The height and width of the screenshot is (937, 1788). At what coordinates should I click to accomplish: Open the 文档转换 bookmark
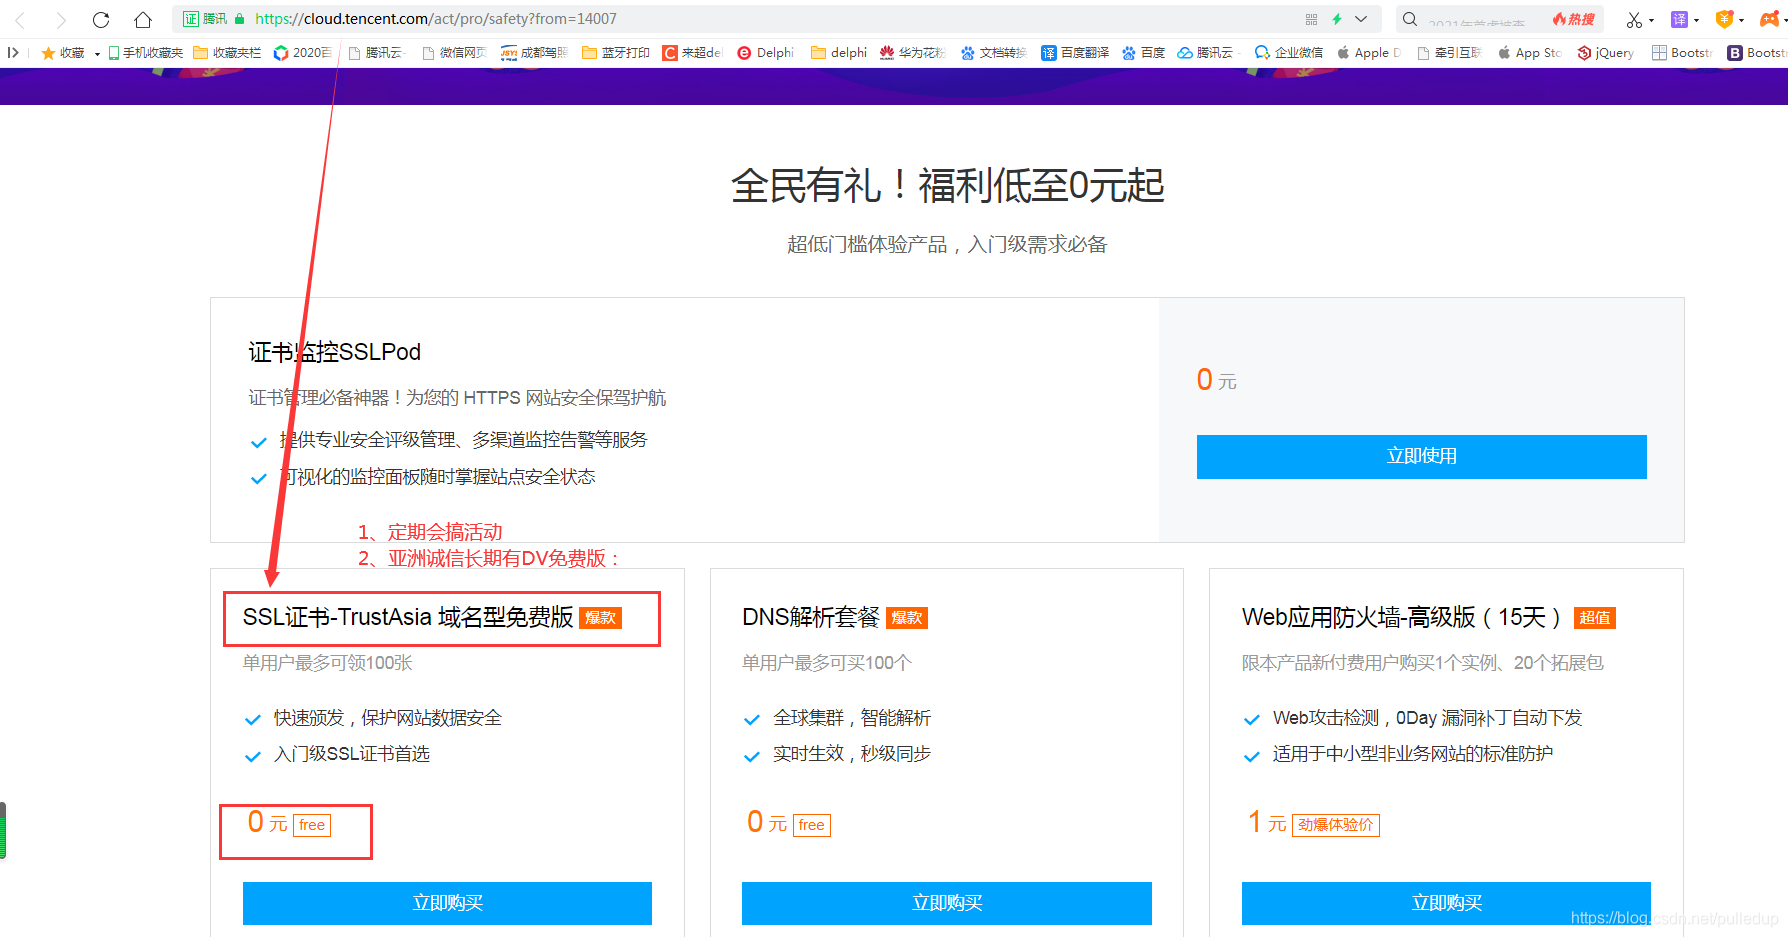994,53
